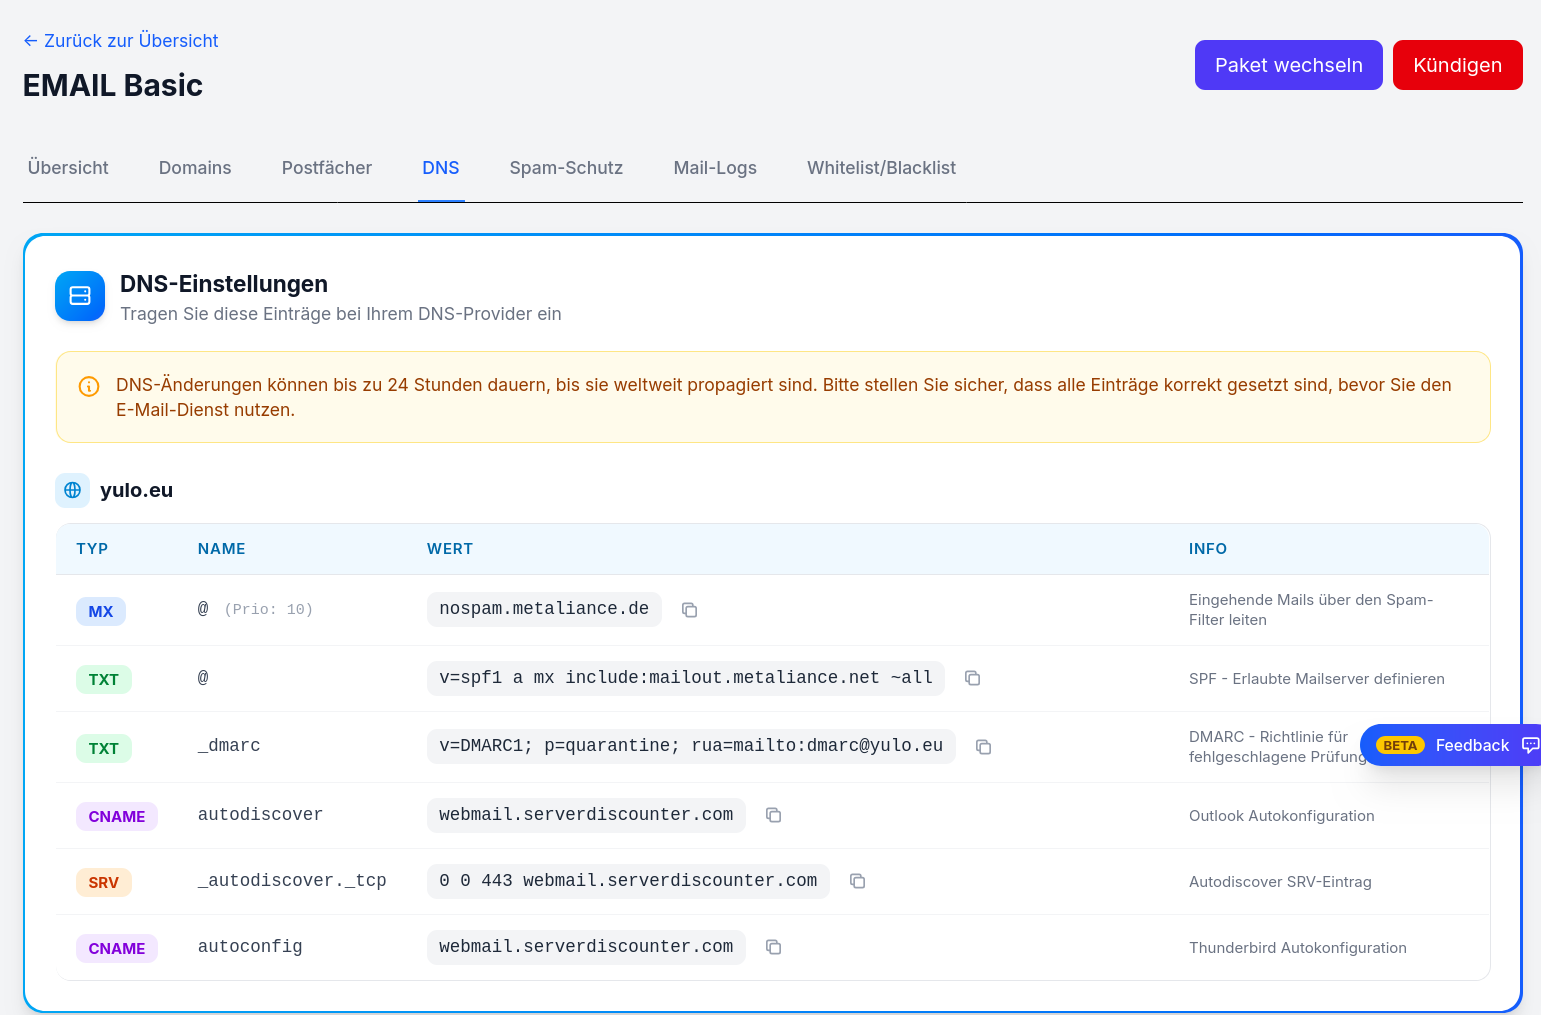Viewport: 1541px width, 1015px height.
Task: Click the SPF record value text field
Action: [x=685, y=678]
